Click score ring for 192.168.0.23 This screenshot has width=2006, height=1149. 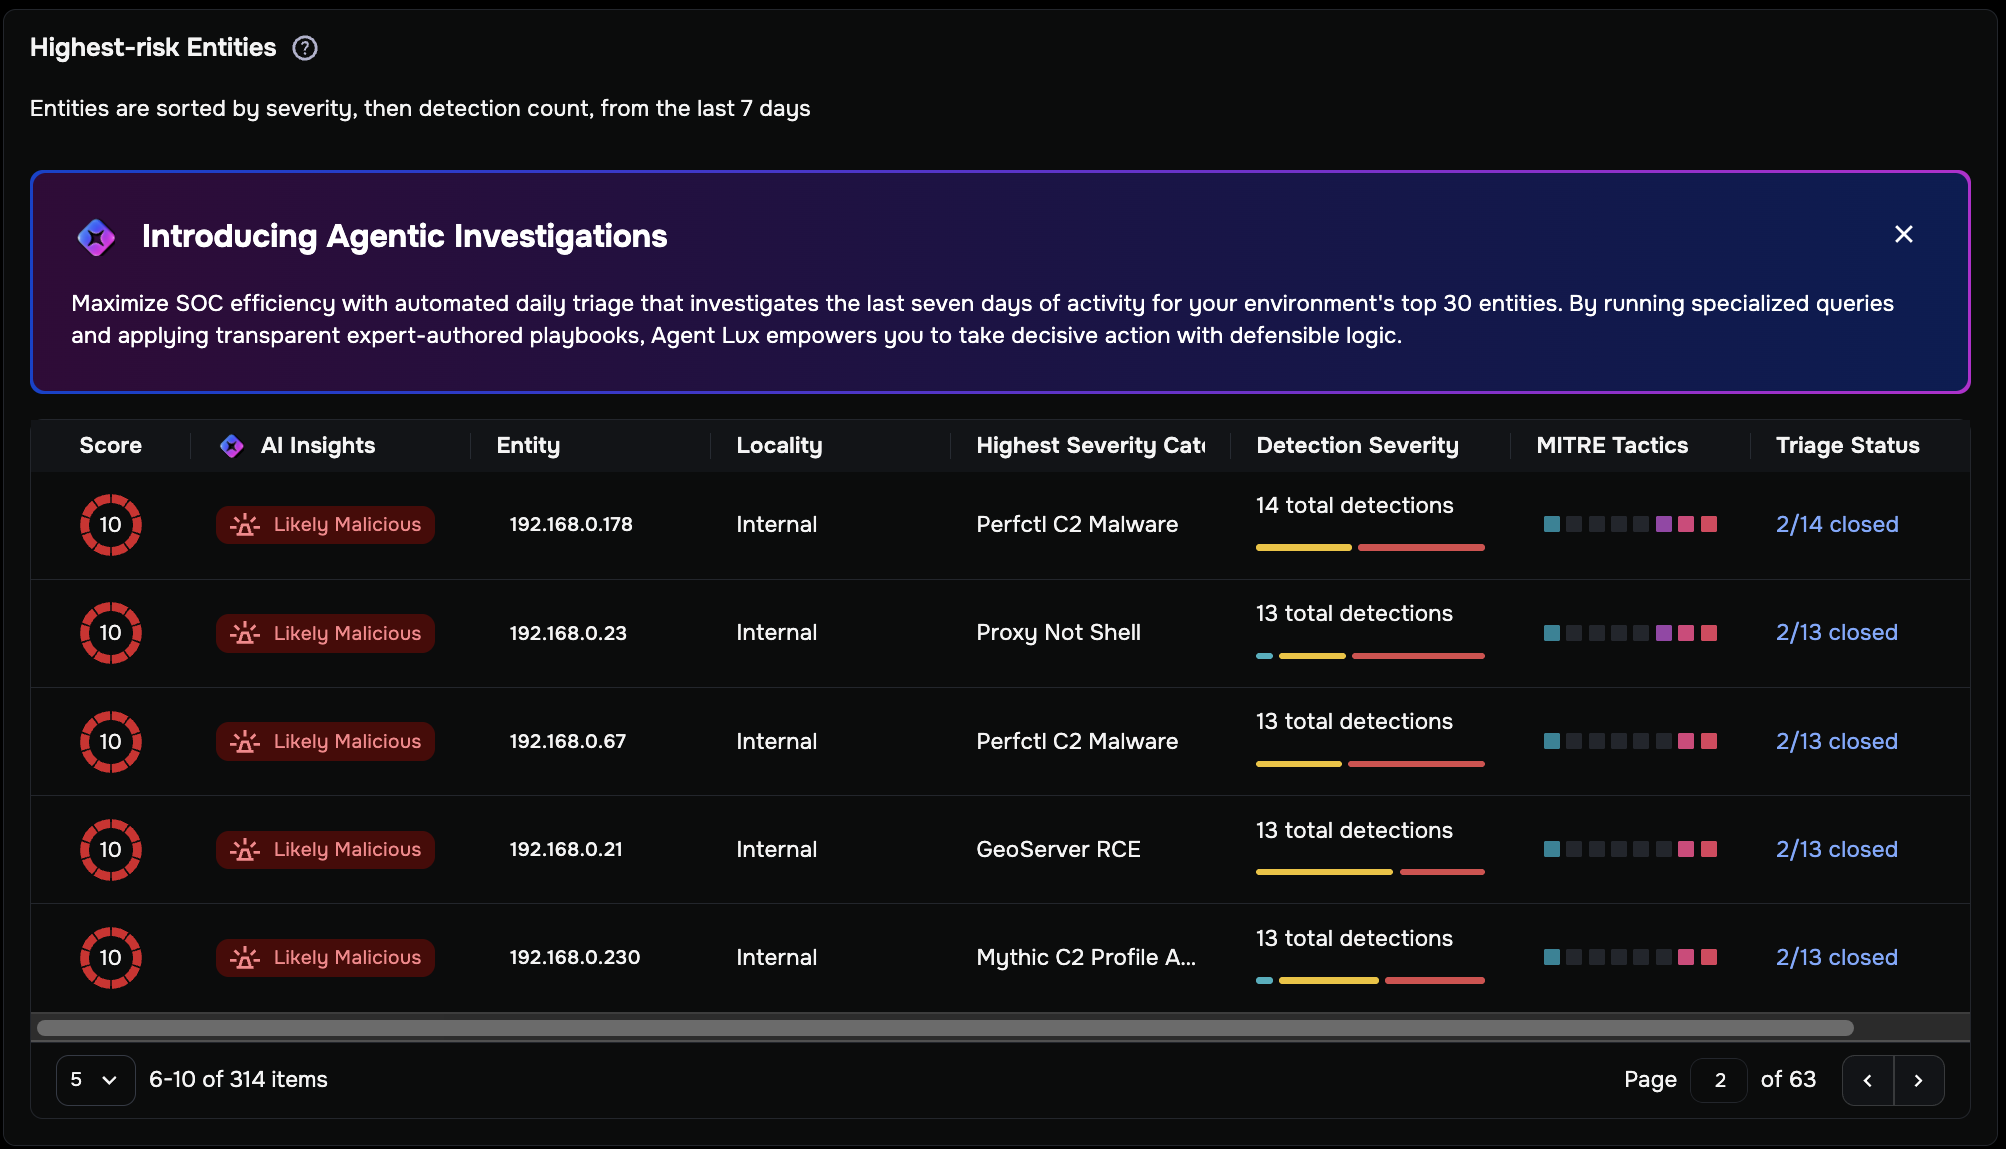(111, 633)
